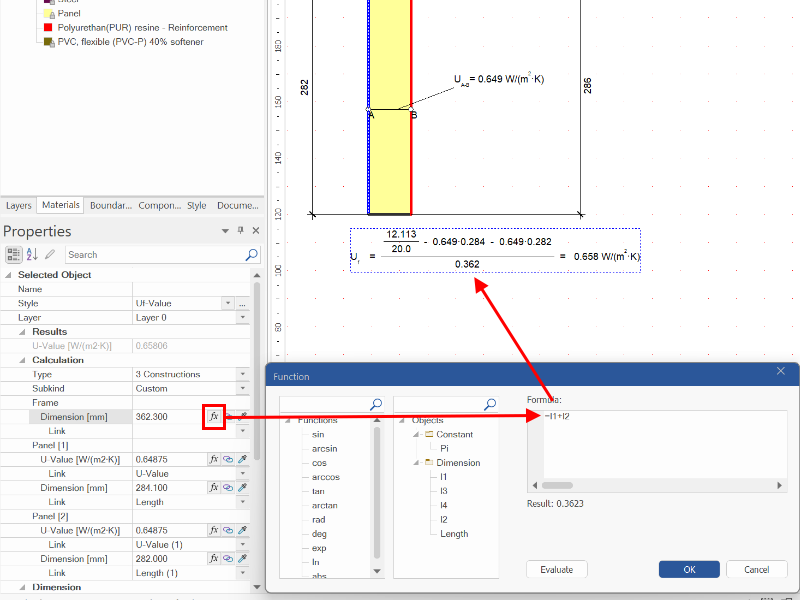This screenshot has height=600, width=800.
Task: Select the Length dimension object
Action: [454, 534]
